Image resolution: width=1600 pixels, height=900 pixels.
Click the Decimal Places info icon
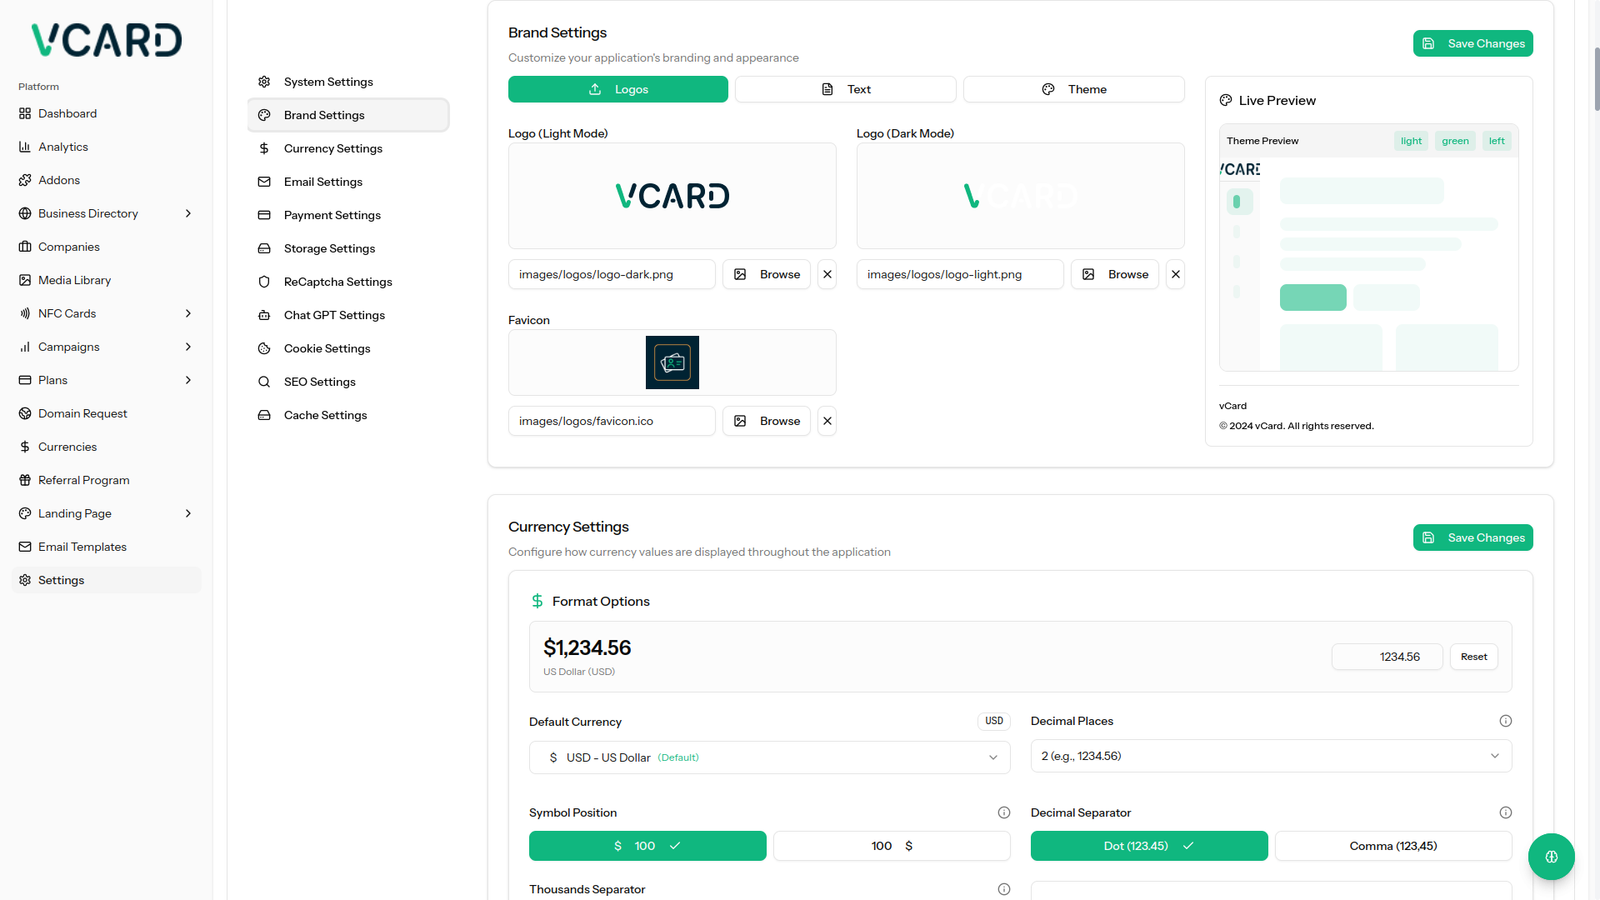1505,721
